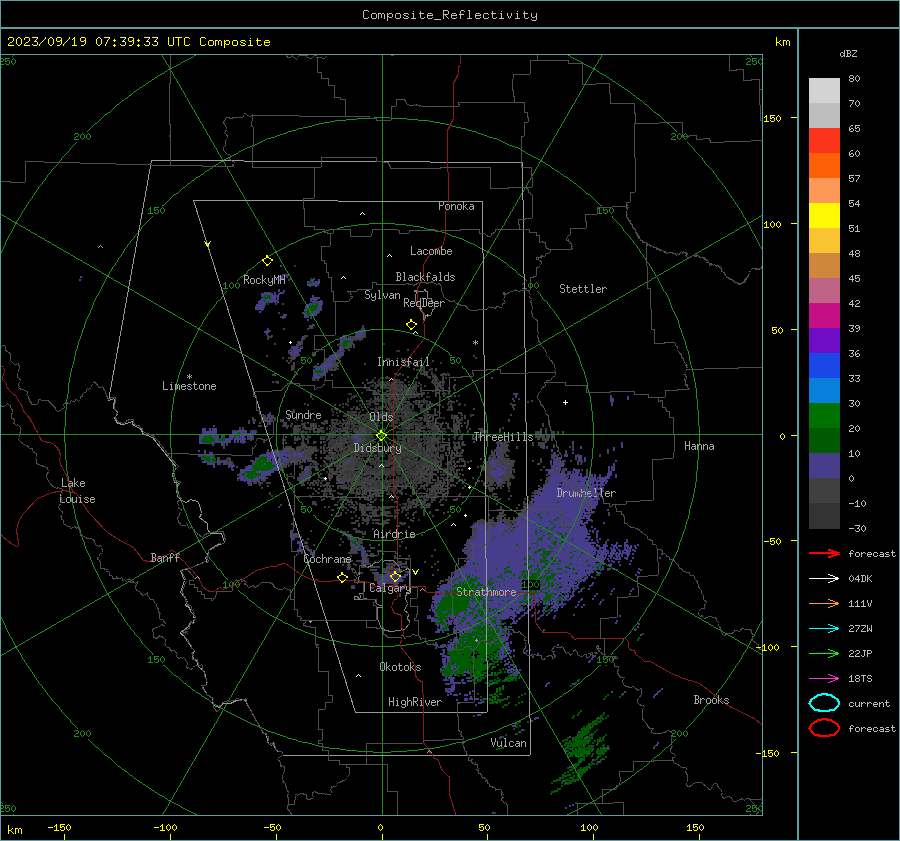Screen dimensions: 900x841
Task: Click the Cochrane city label
Action: click(327, 559)
